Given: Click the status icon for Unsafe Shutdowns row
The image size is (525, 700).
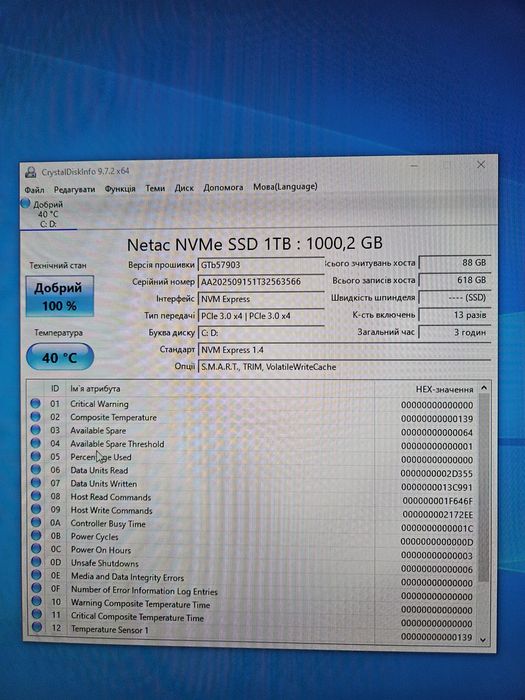Looking at the screenshot, I should point(37,562).
